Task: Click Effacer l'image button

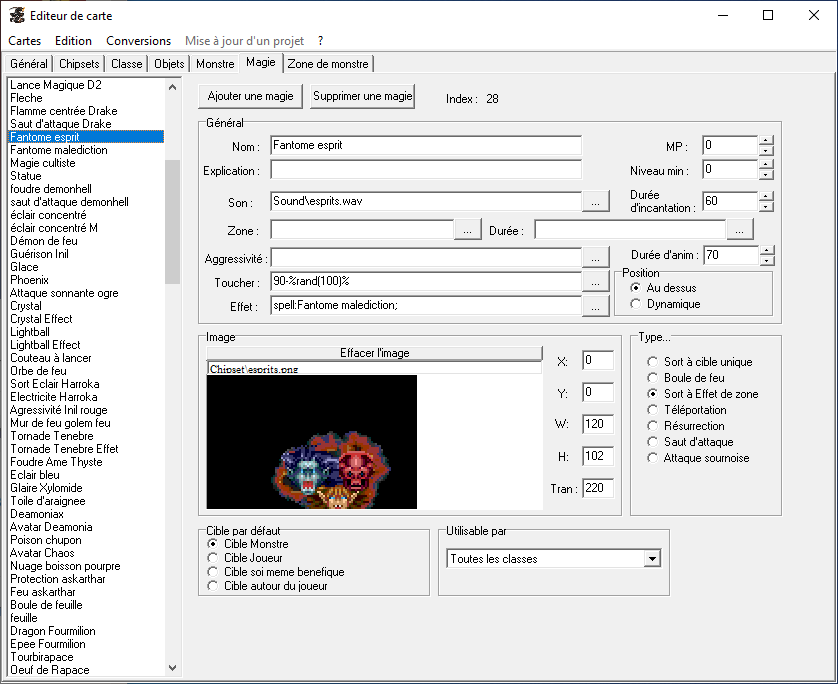Action: click(x=374, y=353)
